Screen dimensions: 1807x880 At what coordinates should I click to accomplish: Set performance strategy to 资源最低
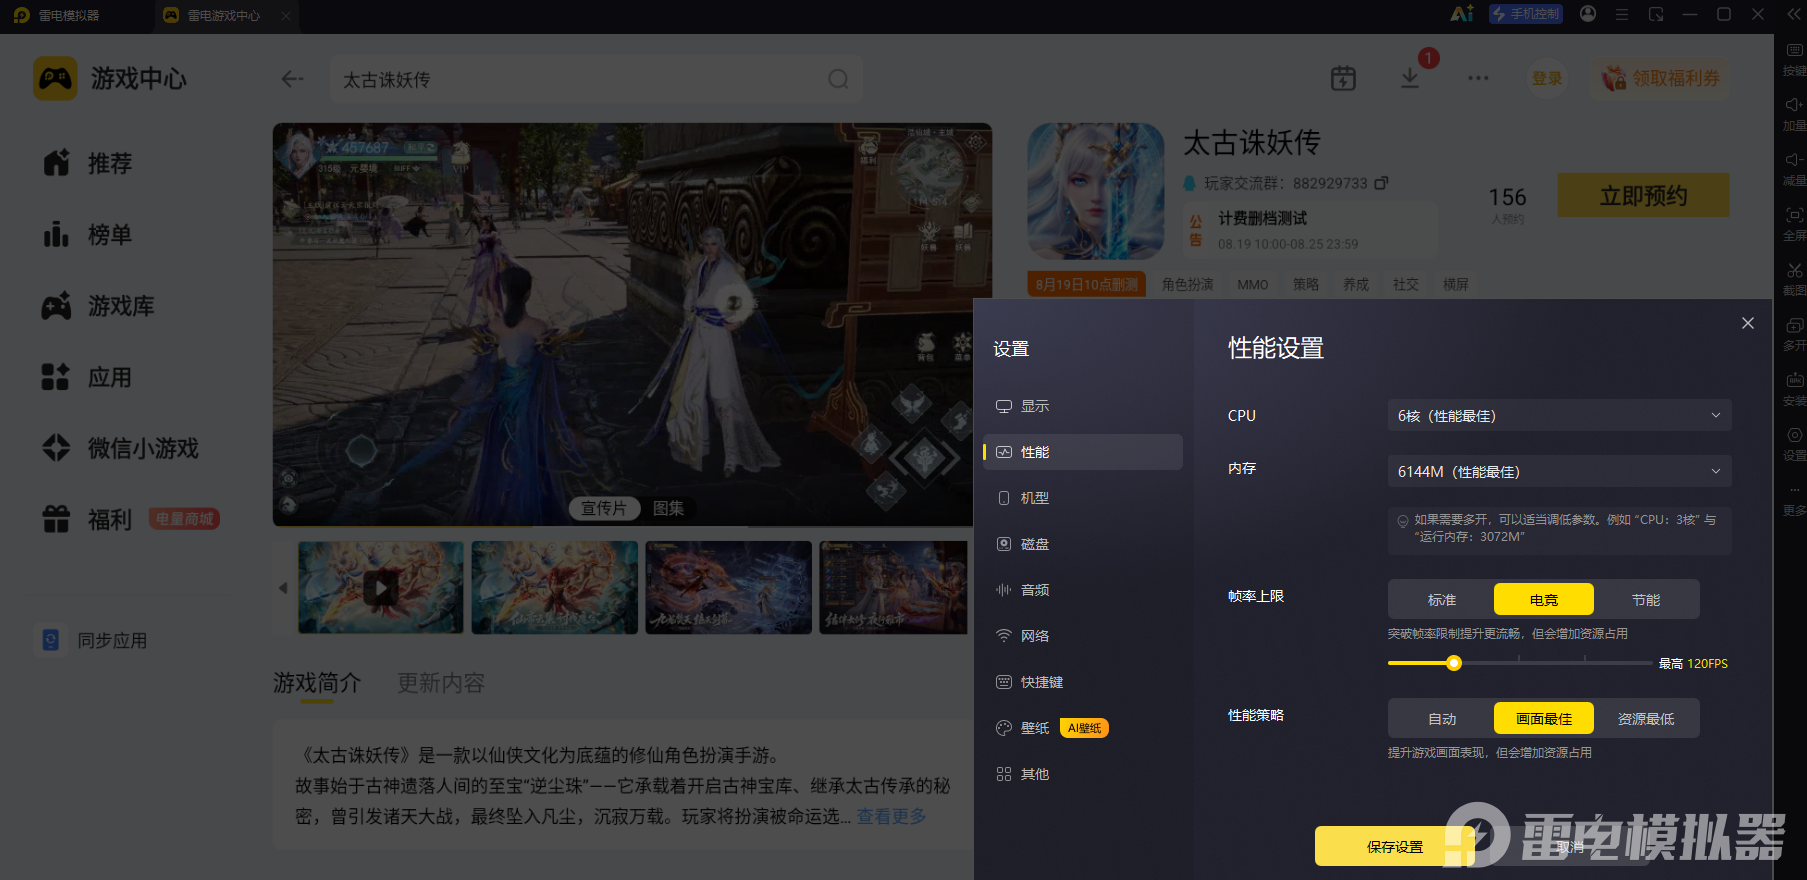1646,719
